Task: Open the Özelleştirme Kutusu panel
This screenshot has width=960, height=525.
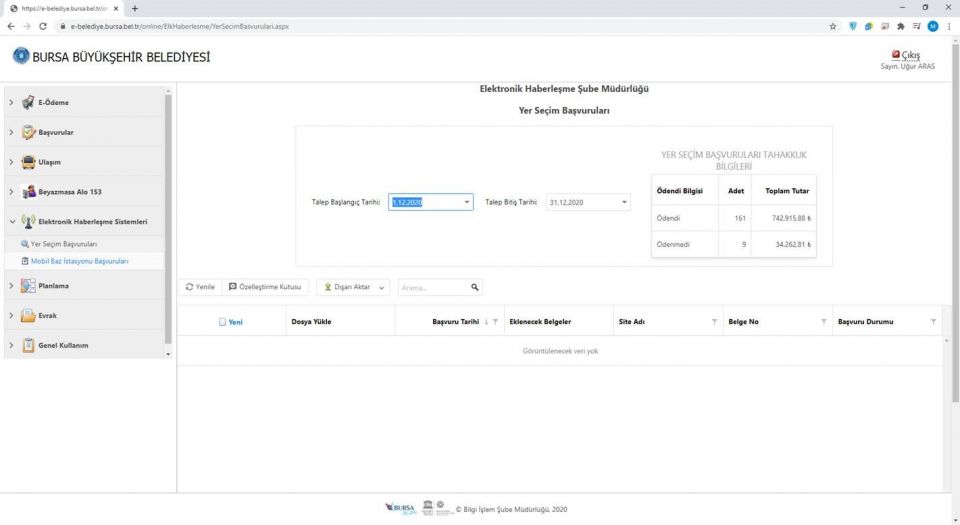Action: tap(265, 287)
